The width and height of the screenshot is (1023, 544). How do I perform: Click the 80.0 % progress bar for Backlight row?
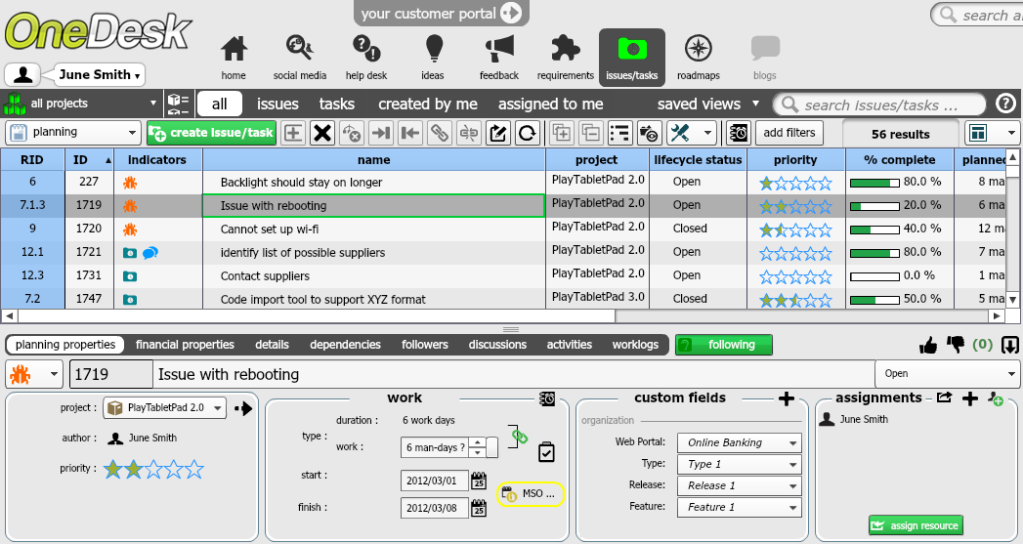pos(874,183)
